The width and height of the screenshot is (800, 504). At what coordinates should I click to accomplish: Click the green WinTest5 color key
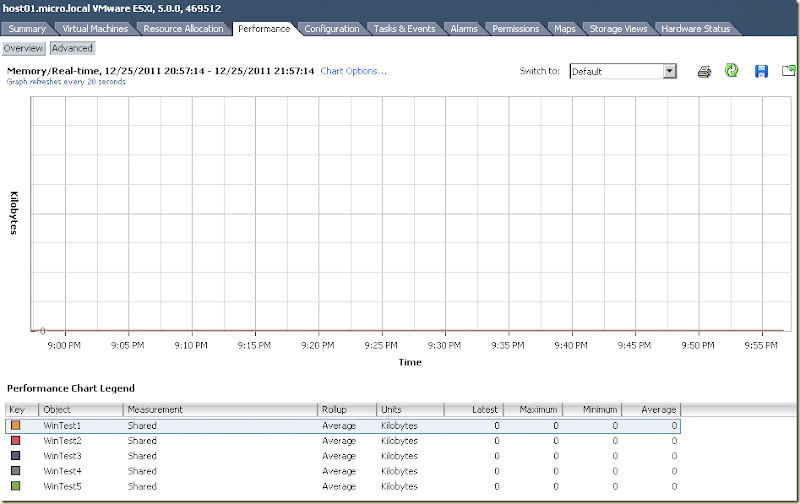(16, 486)
